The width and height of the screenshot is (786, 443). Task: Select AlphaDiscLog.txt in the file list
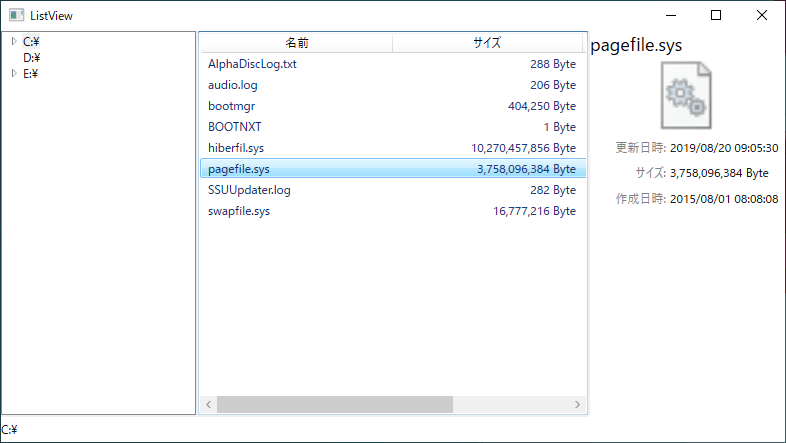click(393, 64)
